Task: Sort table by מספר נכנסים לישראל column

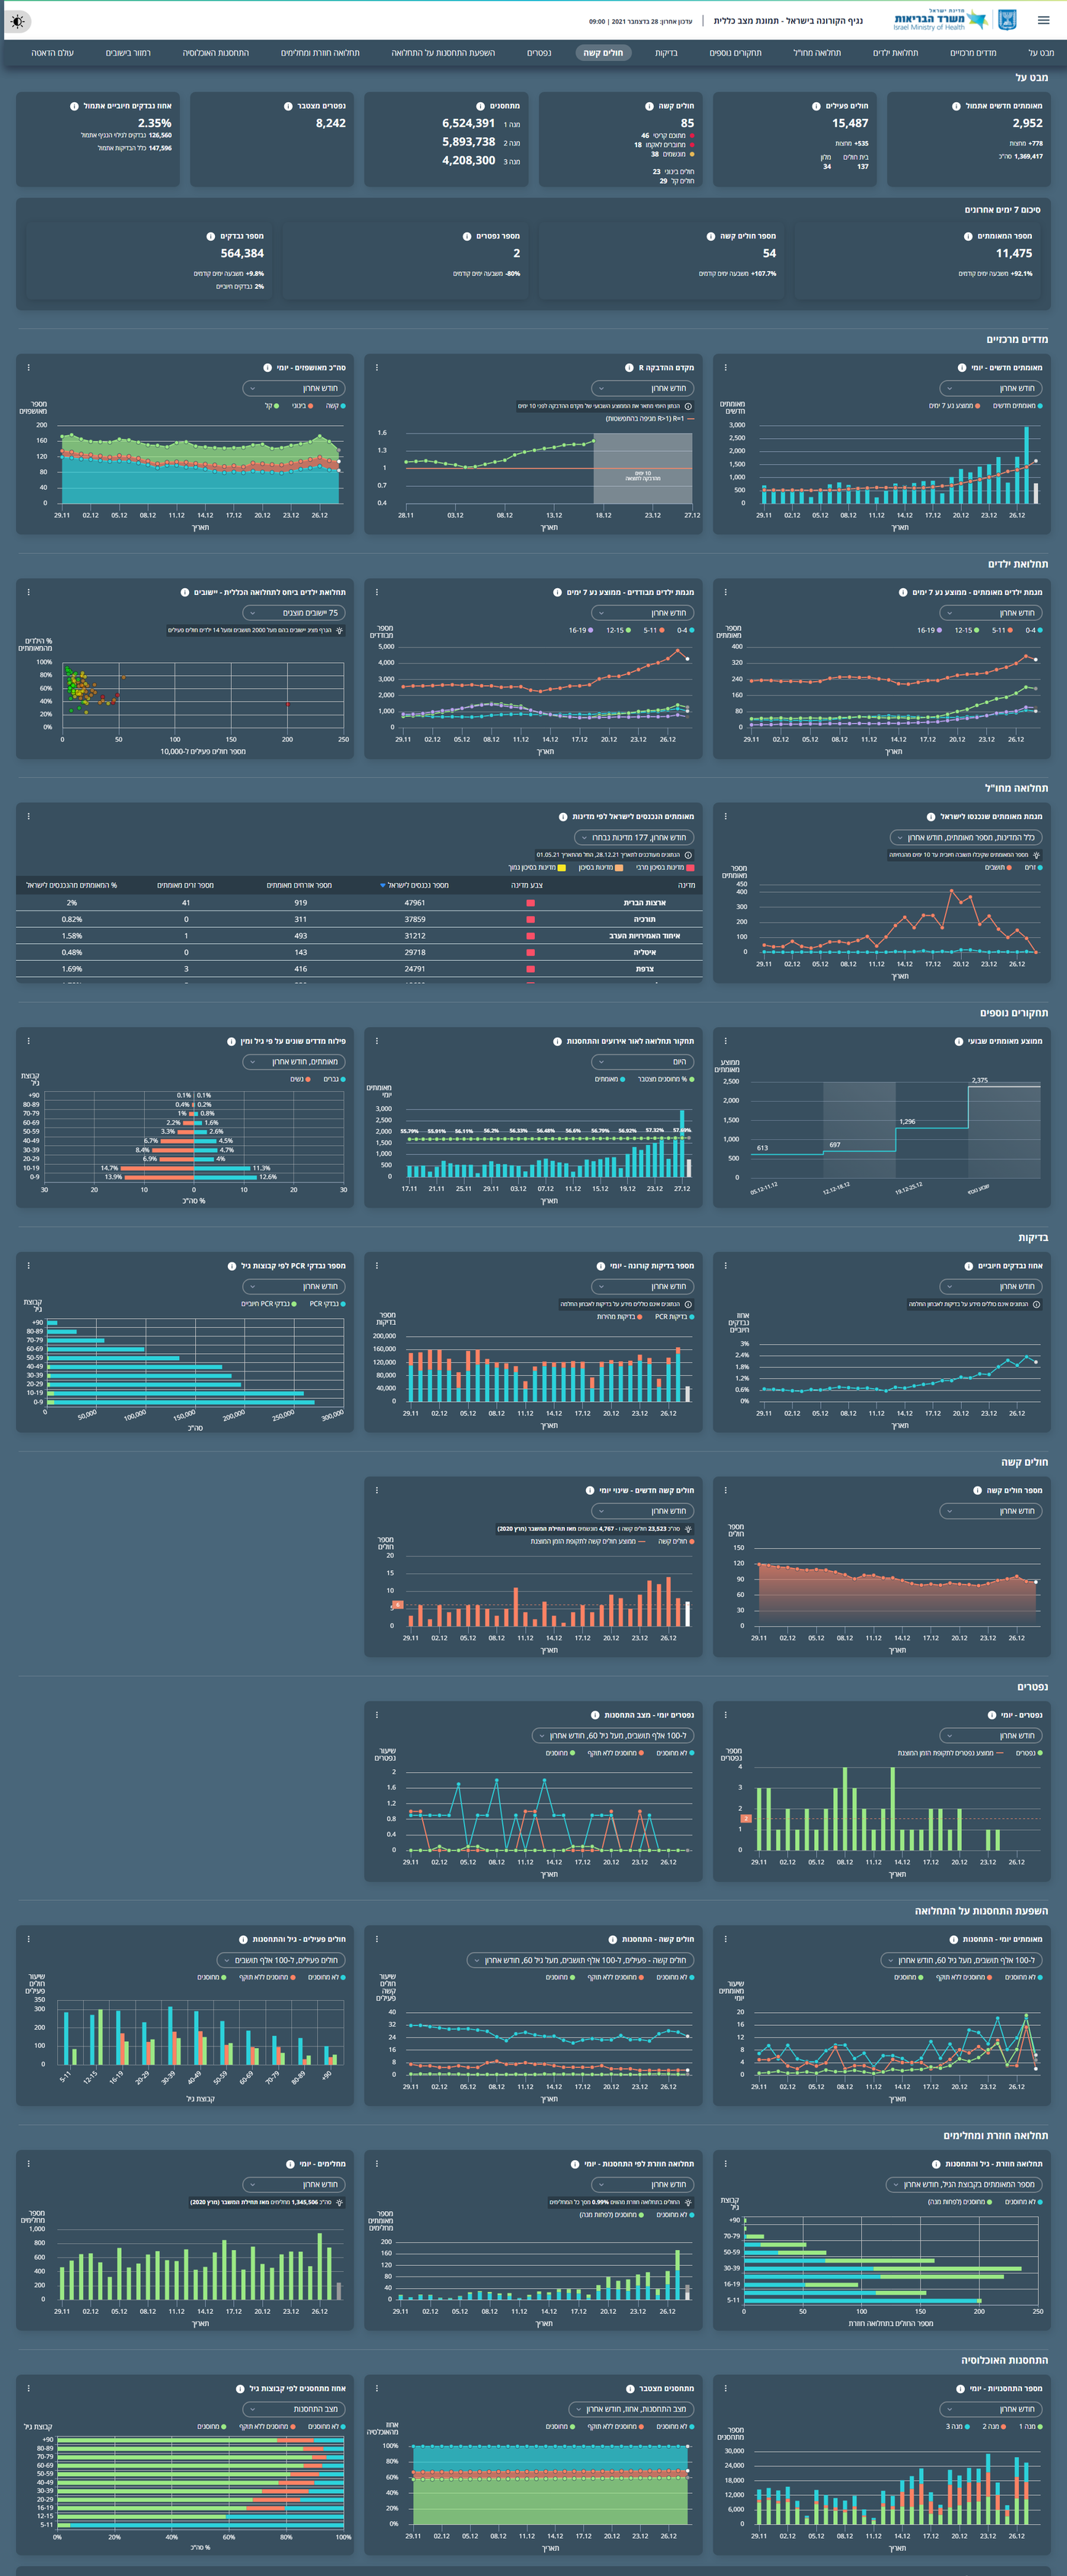Action: click(x=418, y=885)
